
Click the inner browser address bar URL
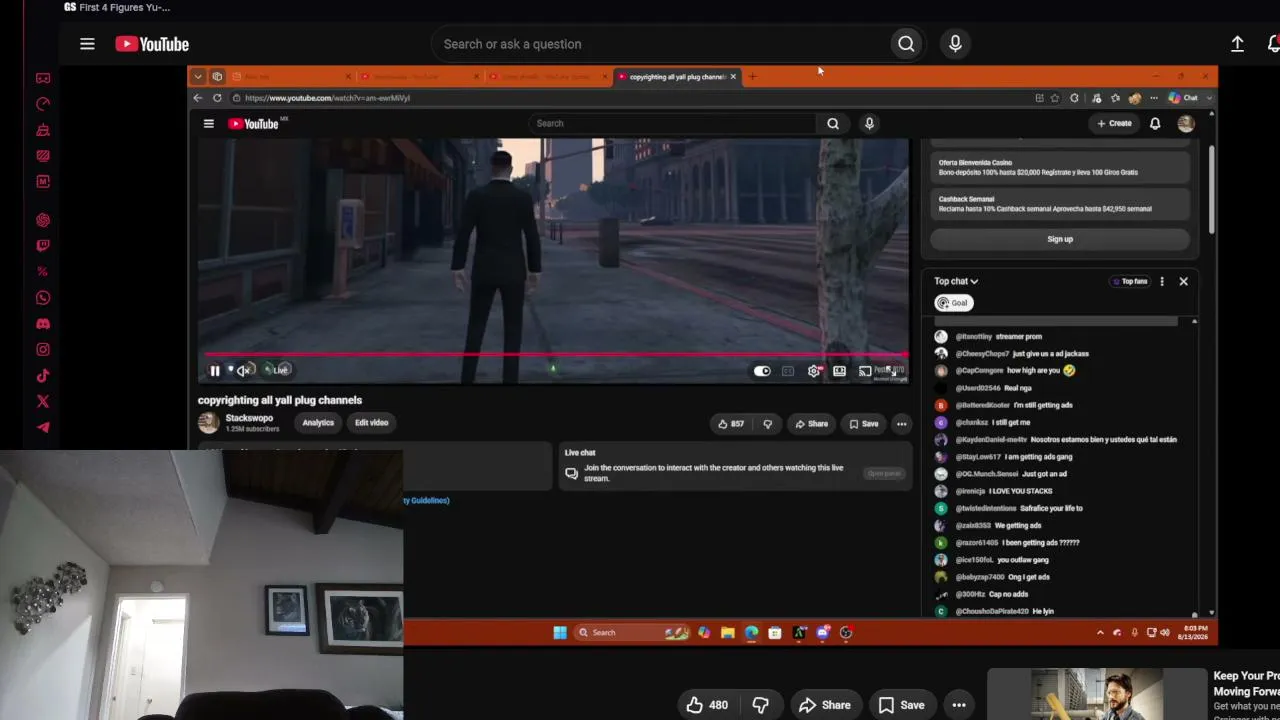tap(327, 98)
